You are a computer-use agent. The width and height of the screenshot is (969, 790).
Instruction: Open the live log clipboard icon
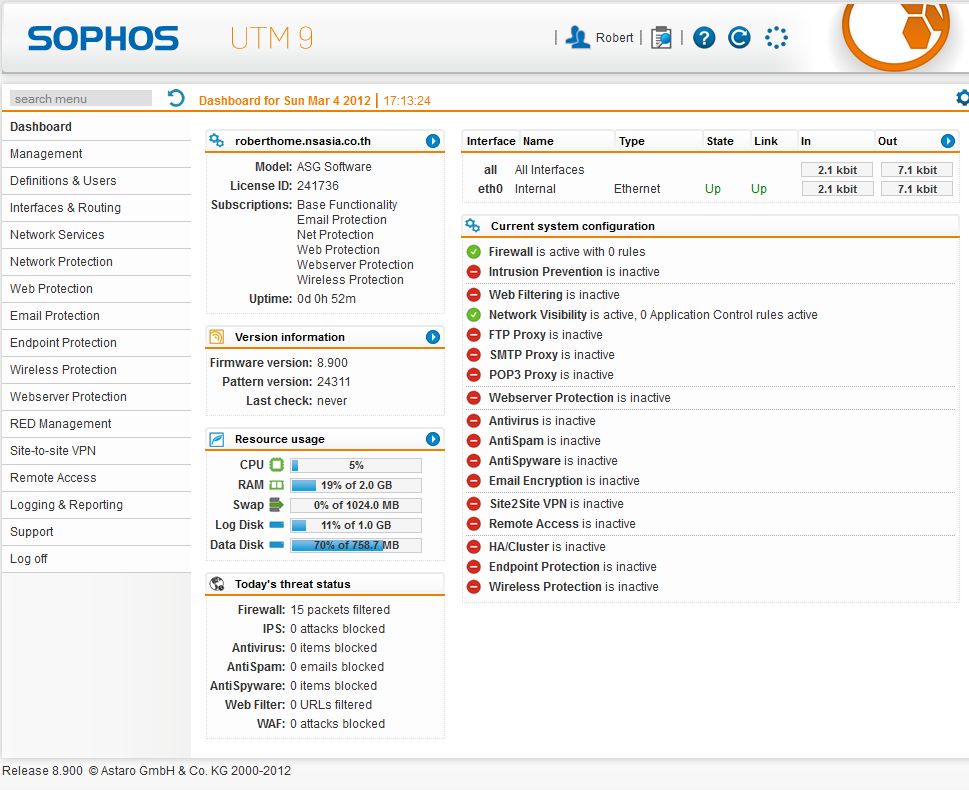point(661,38)
